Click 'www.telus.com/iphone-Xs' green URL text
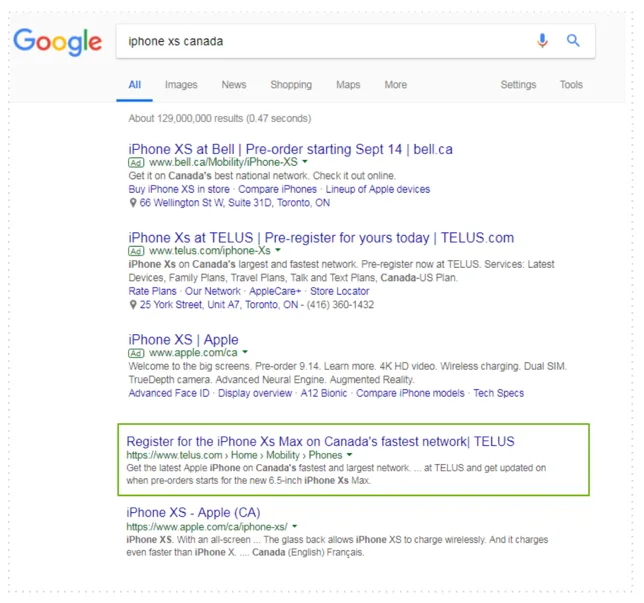644x603 pixels. 209,251
